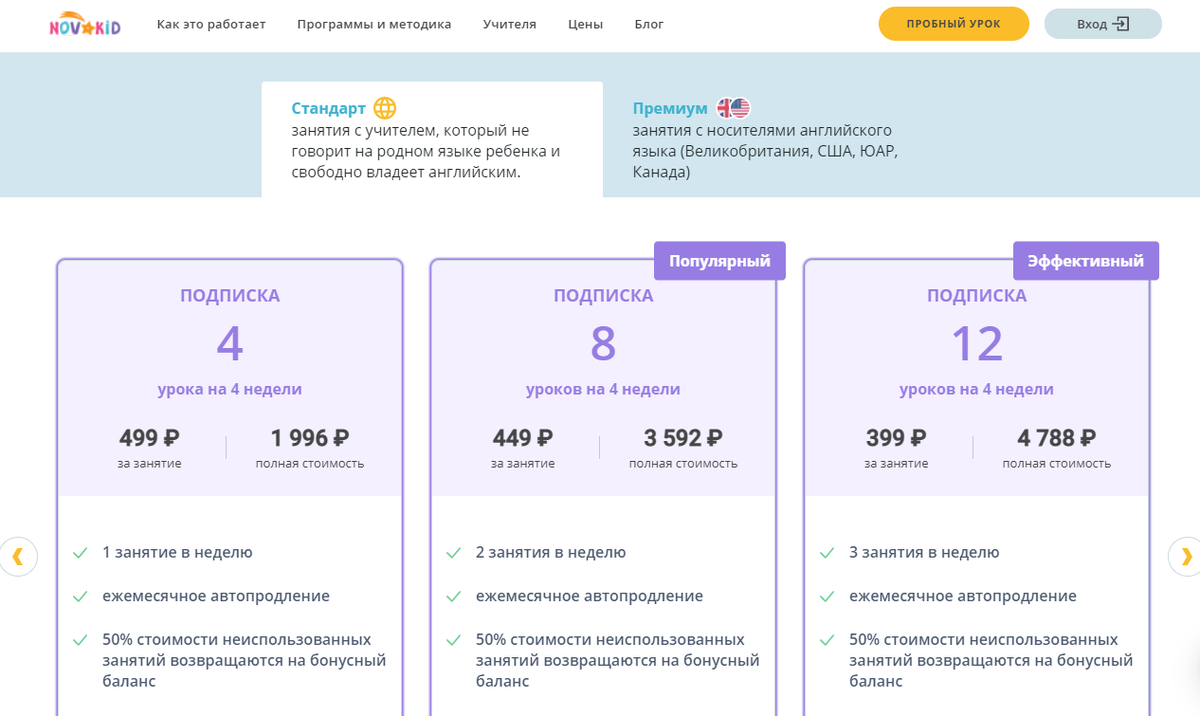Go to the Учителя page
Viewport: 1200px width, 716px height.
[510, 24]
